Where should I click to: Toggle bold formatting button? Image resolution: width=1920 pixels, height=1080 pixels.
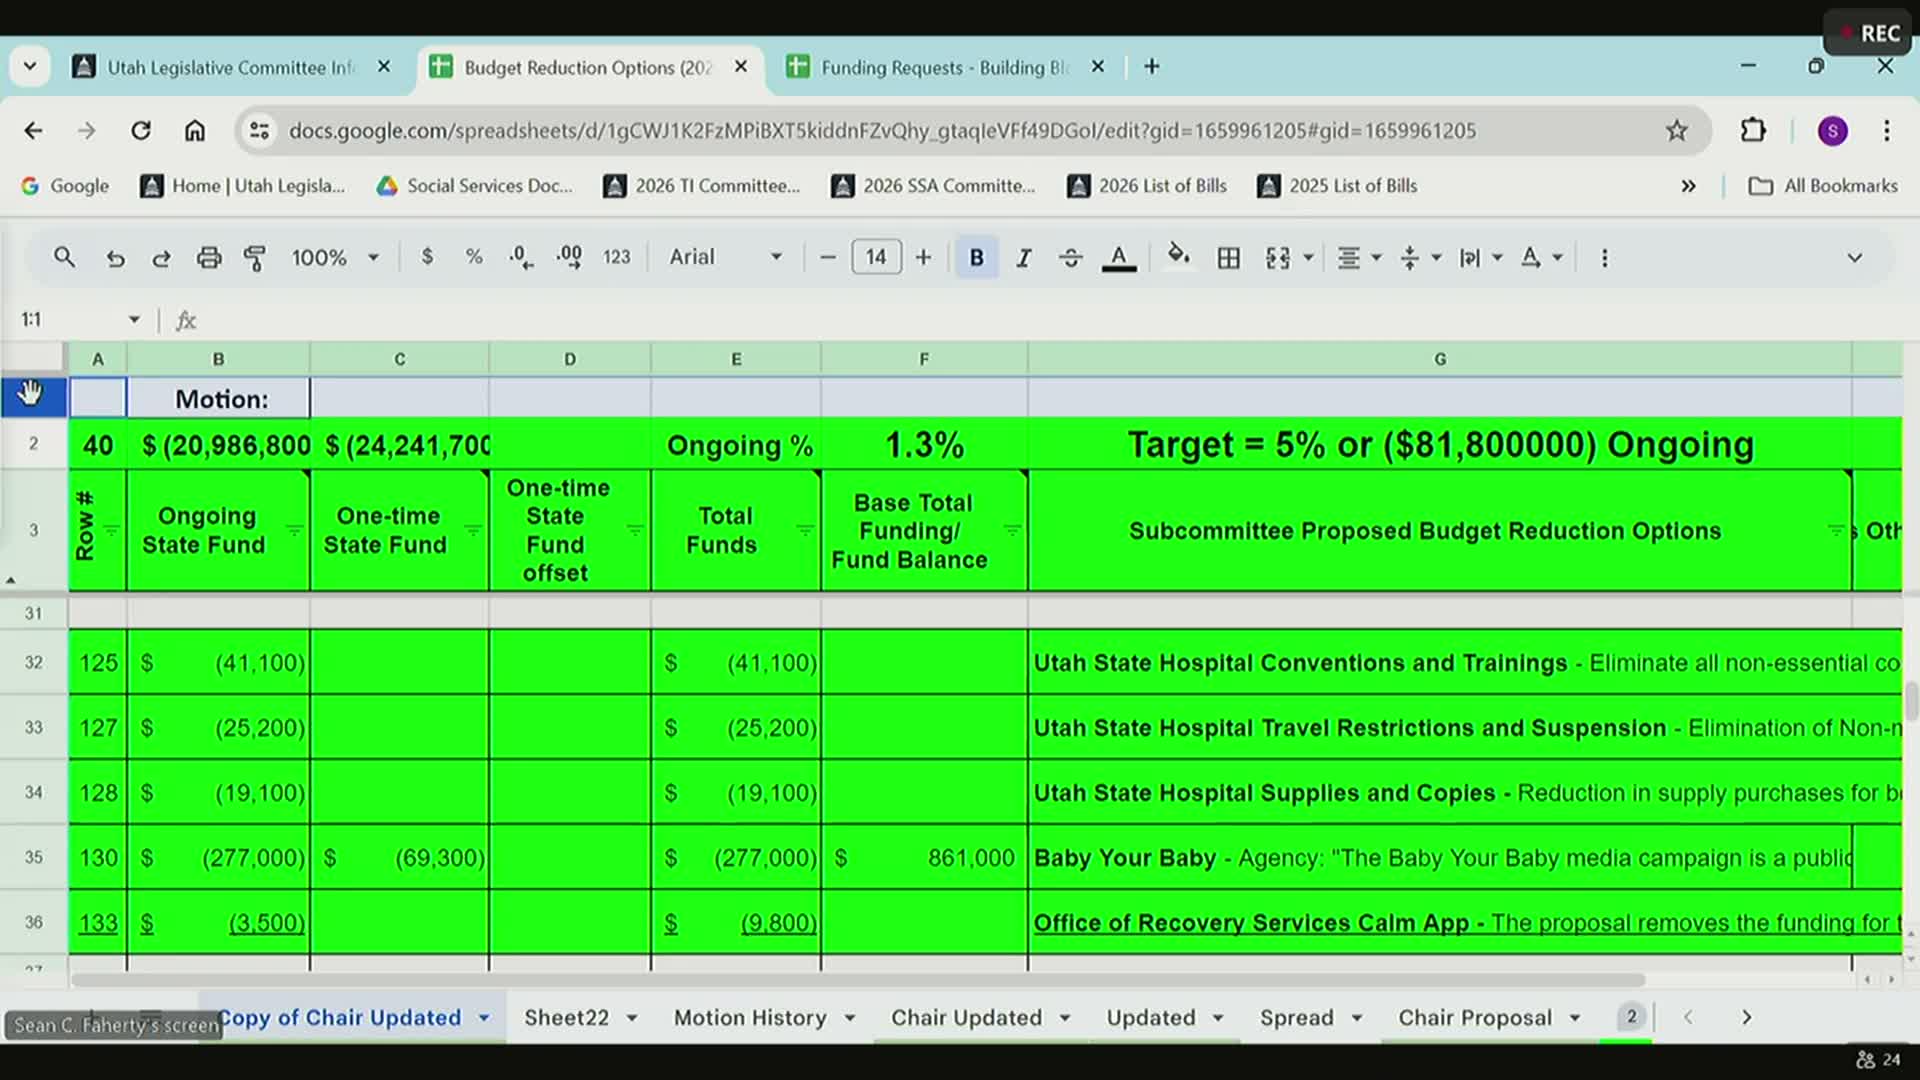[x=976, y=258]
